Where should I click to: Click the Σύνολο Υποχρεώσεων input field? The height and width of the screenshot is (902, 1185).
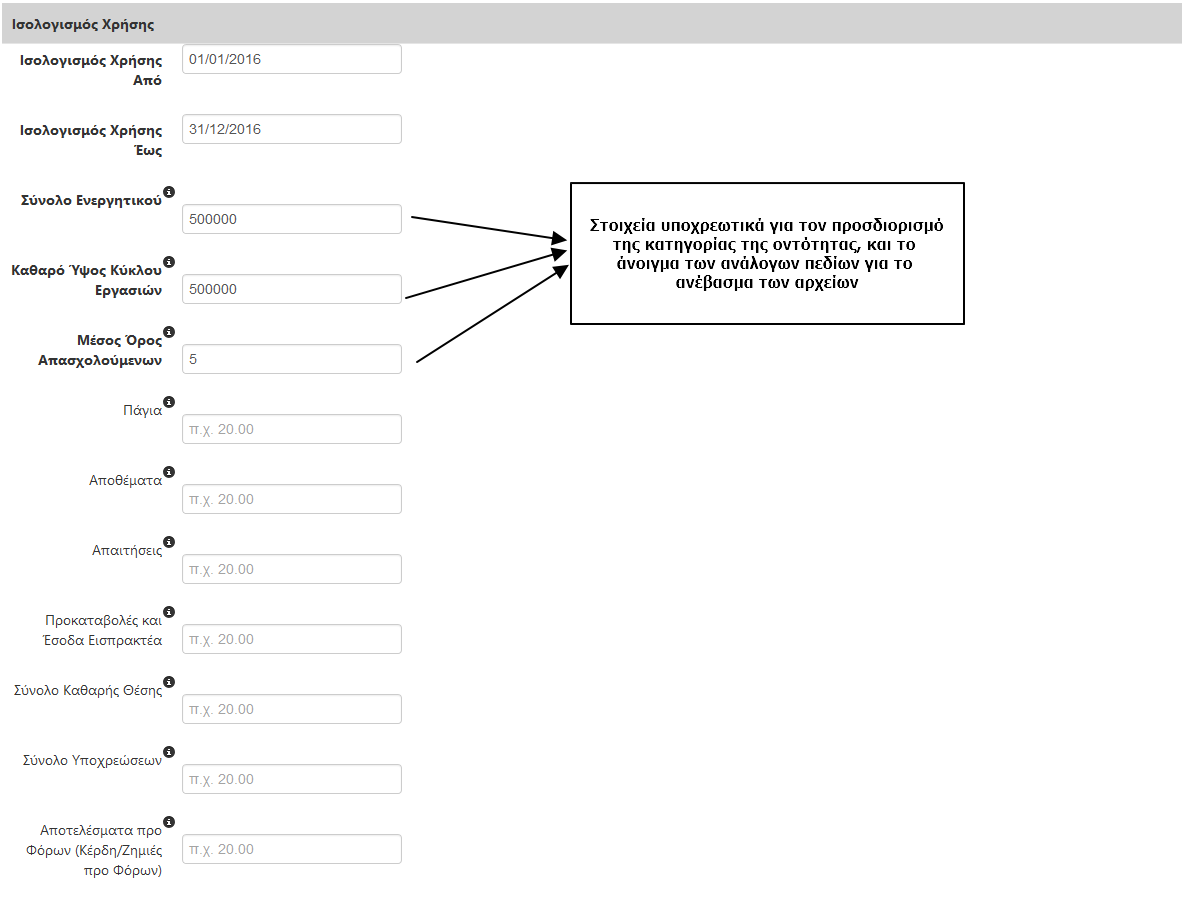(291, 779)
